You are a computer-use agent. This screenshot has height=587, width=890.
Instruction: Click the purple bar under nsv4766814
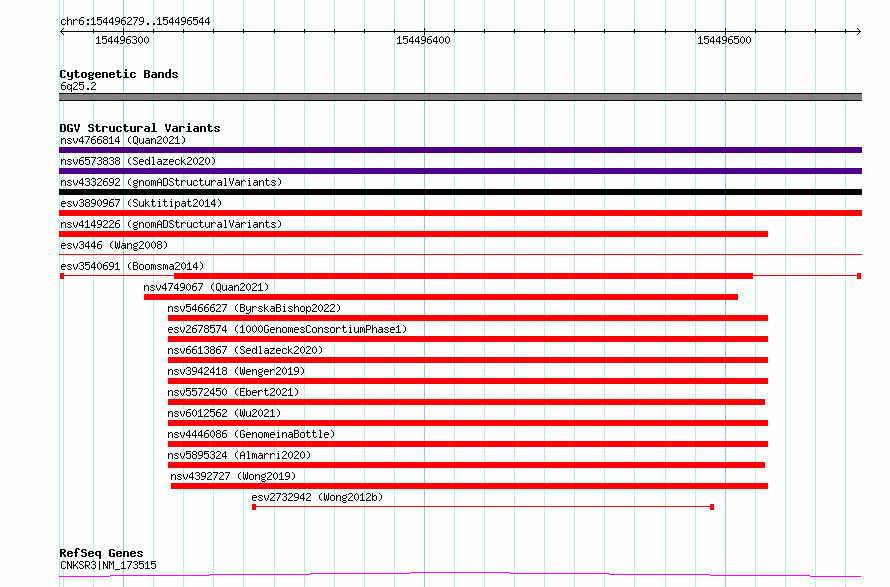(460, 150)
